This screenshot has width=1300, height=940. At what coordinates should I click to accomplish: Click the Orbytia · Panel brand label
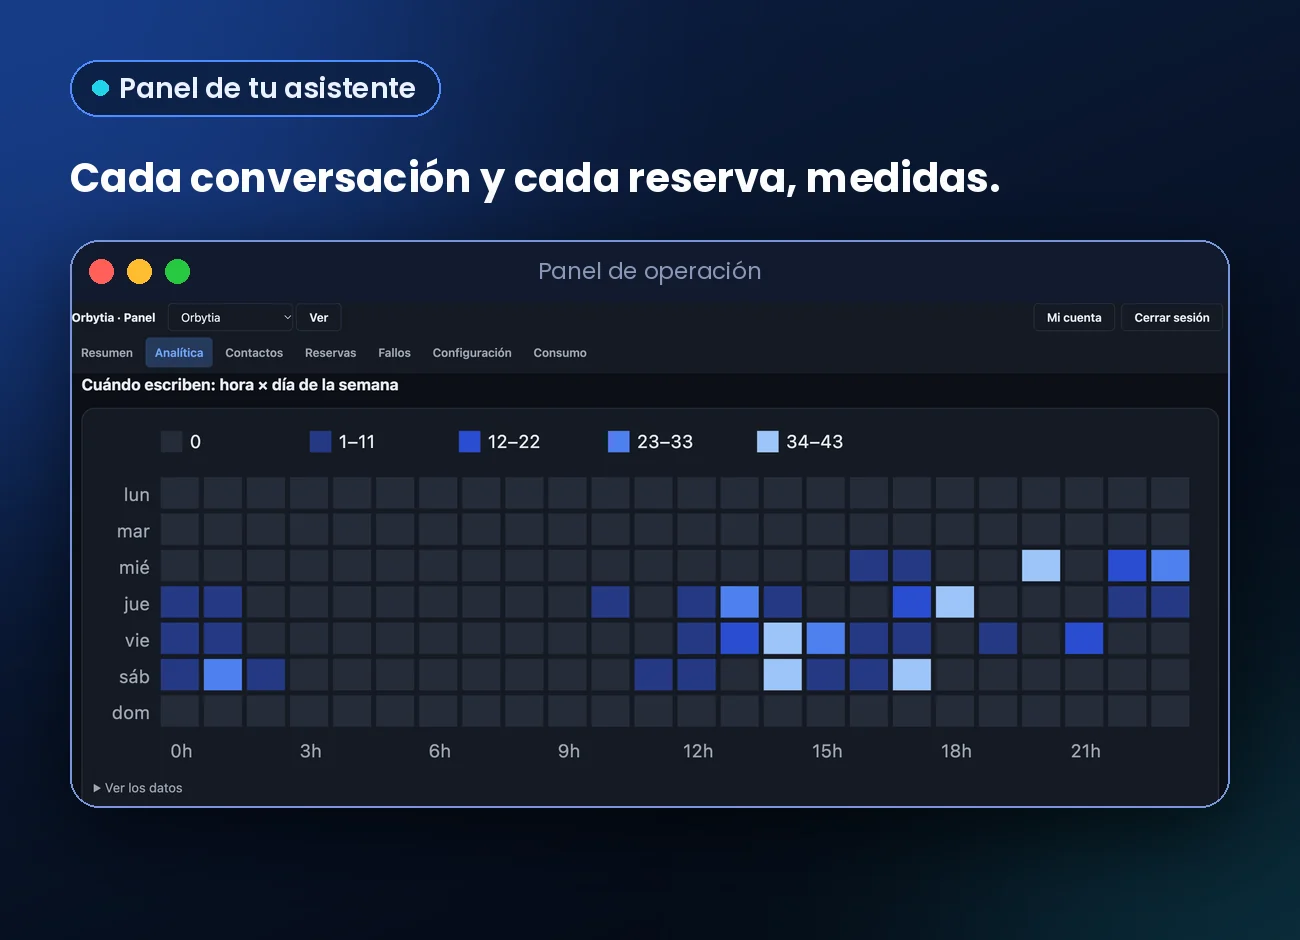113,318
